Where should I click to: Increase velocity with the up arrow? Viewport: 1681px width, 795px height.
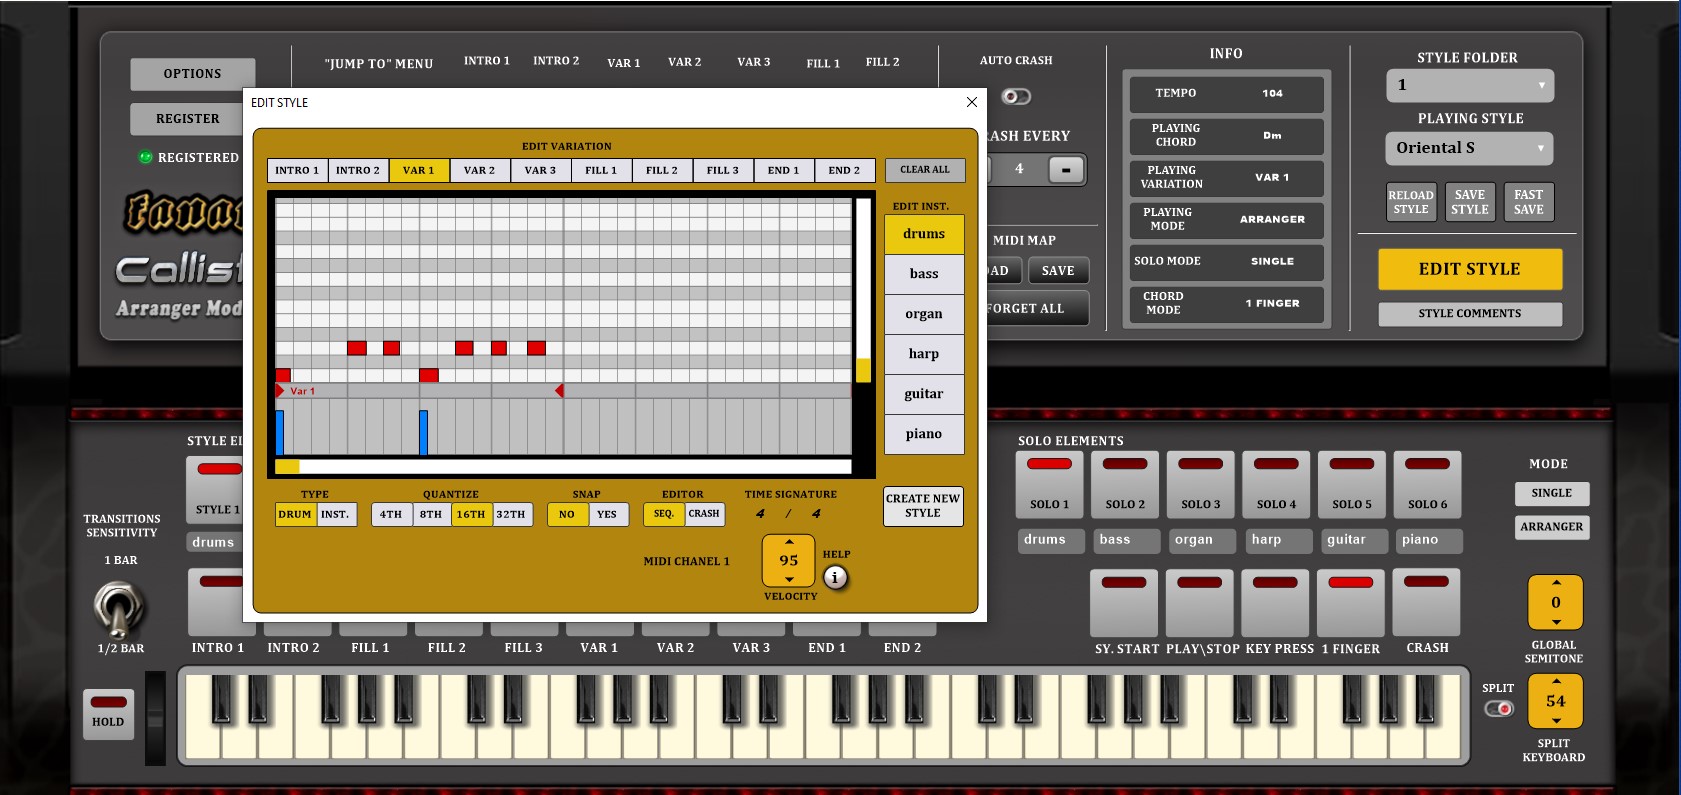(x=789, y=542)
